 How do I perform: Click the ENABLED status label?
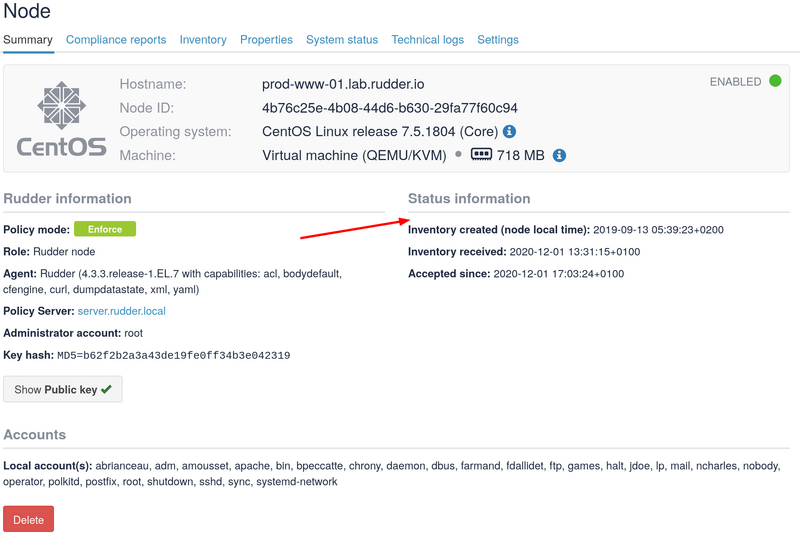pos(735,82)
